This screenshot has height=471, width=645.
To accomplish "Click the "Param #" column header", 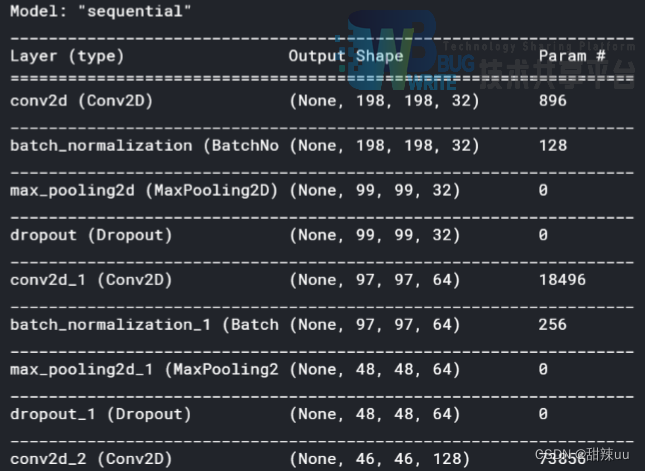I will (572, 56).
